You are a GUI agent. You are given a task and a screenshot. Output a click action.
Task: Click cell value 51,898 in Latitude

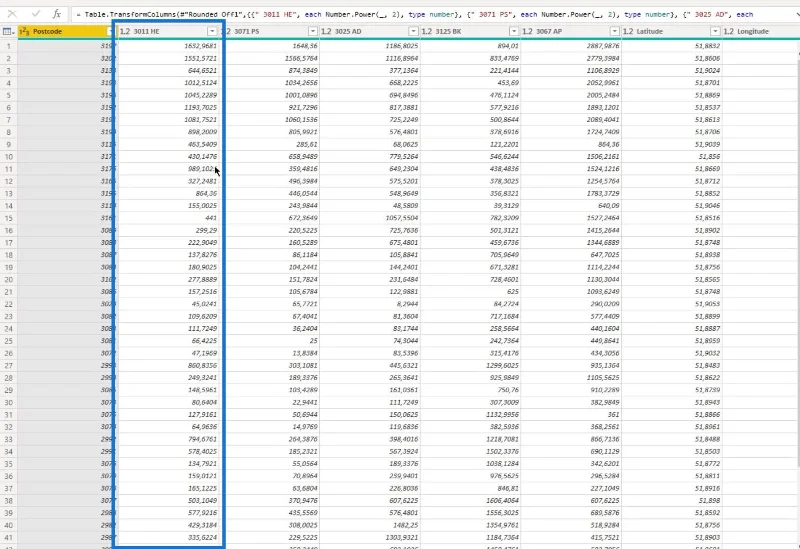(x=709, y=501)
